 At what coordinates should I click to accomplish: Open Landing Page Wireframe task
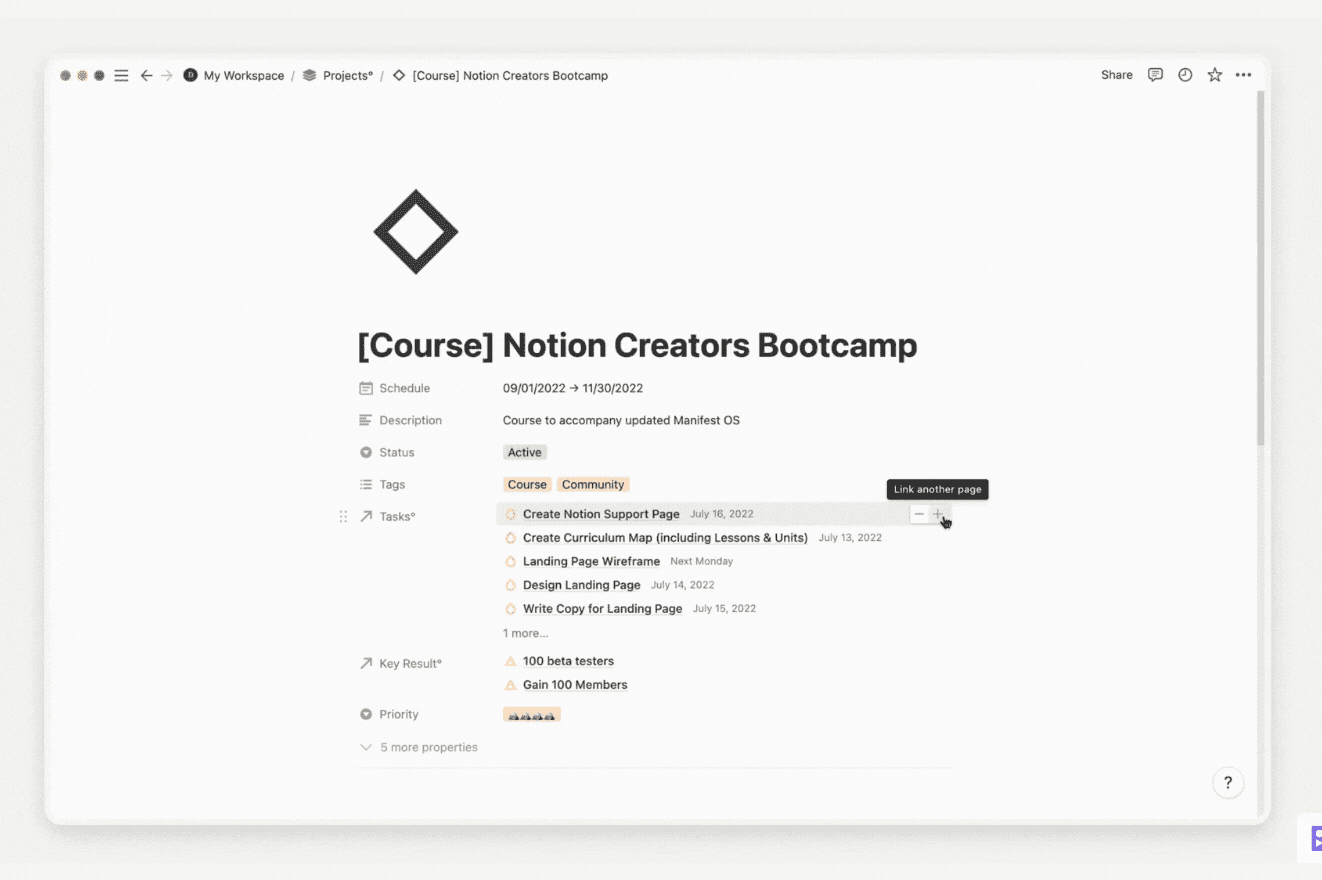[591, 561]
